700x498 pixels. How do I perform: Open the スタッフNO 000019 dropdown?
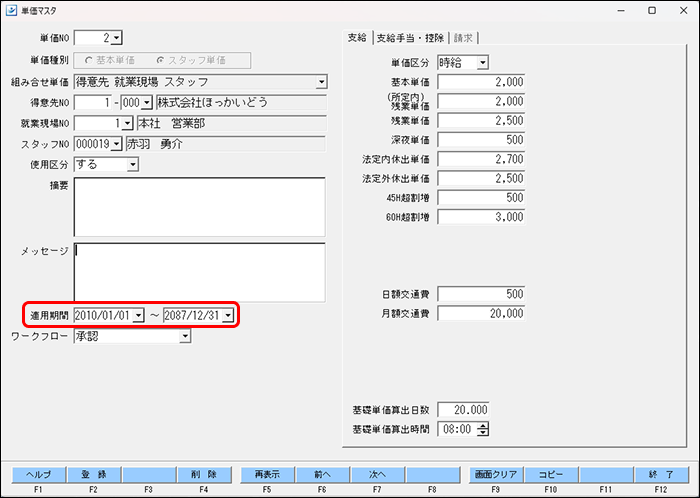pyautogui.click(x=116, y=144)
